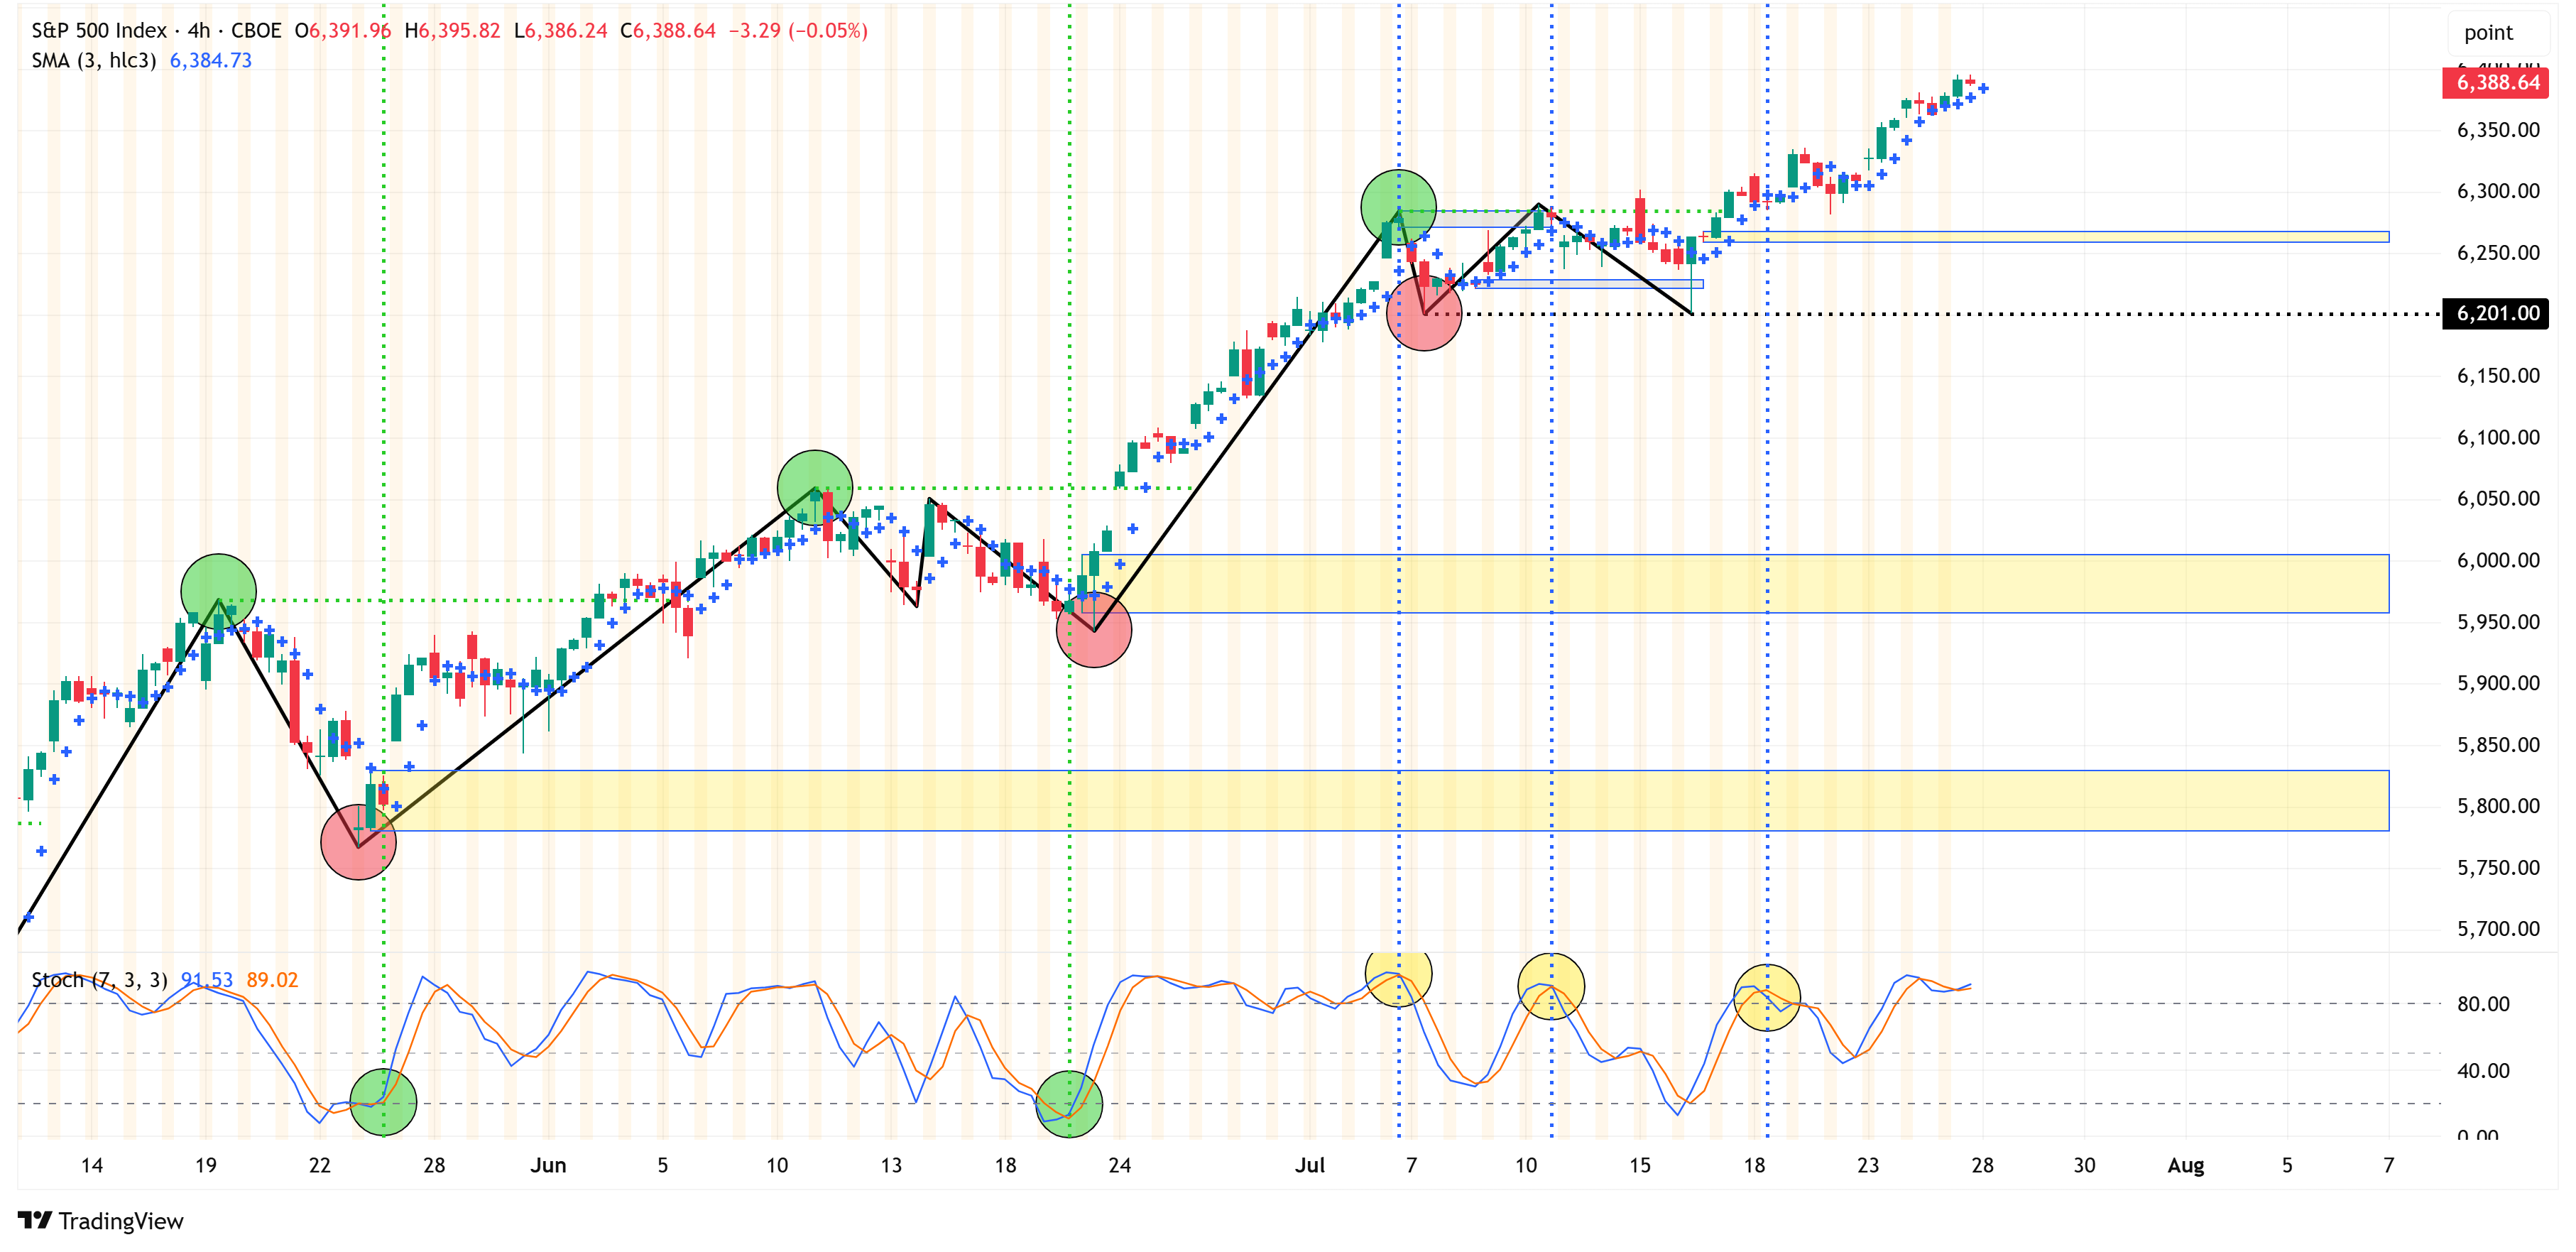2576x1252 pixels.
Task: Click the green circle at the June 11 peak
Action: click(814, 487)
